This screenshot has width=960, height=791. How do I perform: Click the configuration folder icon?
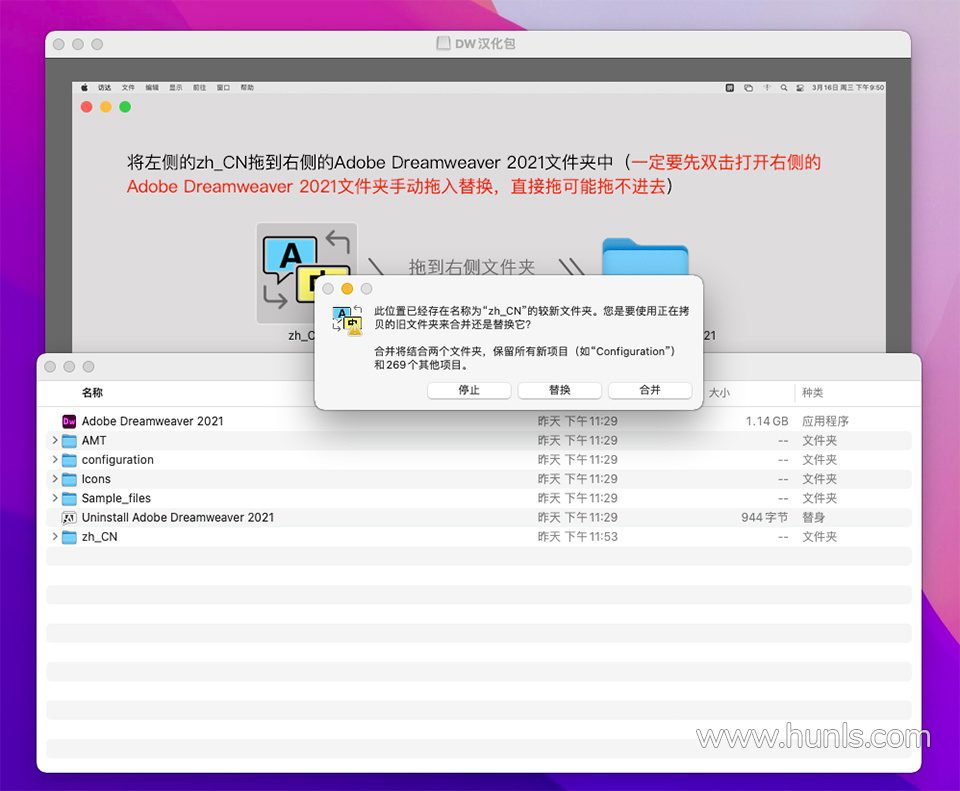69,460
